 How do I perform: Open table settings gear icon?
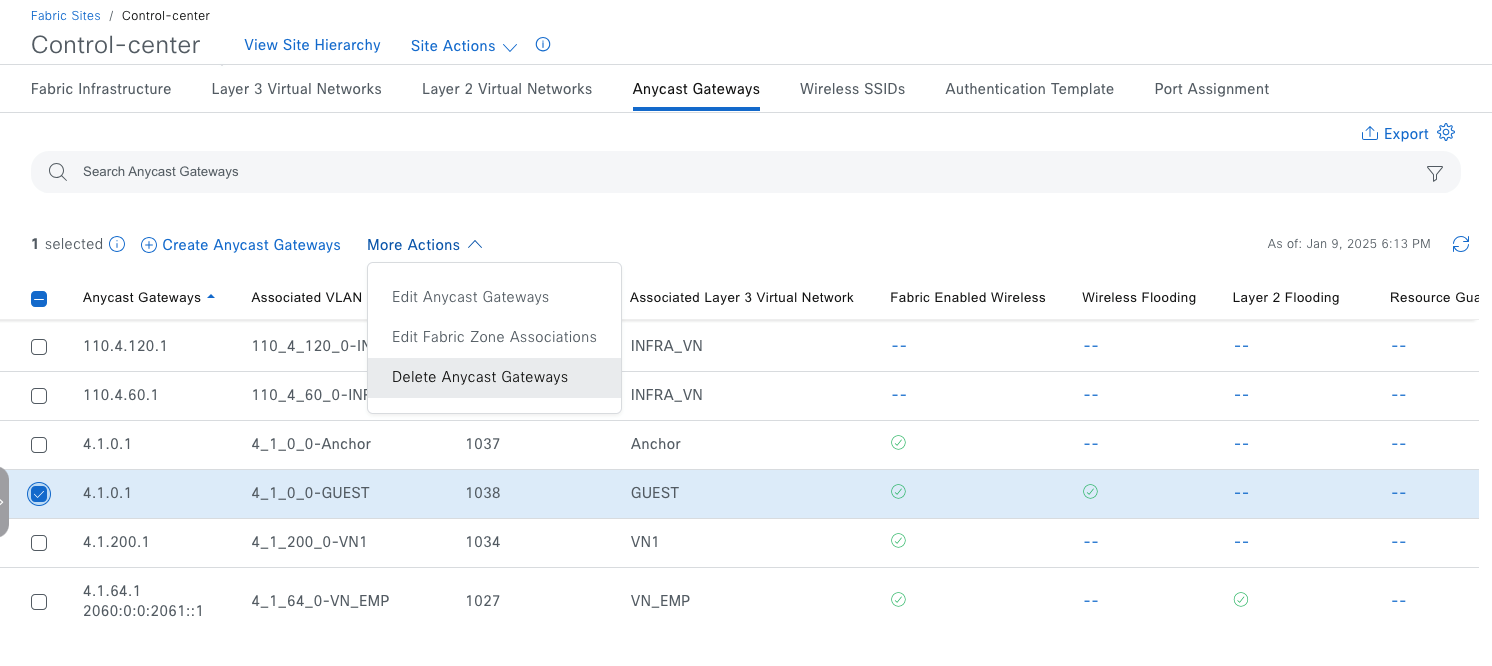click(1445, 133)
